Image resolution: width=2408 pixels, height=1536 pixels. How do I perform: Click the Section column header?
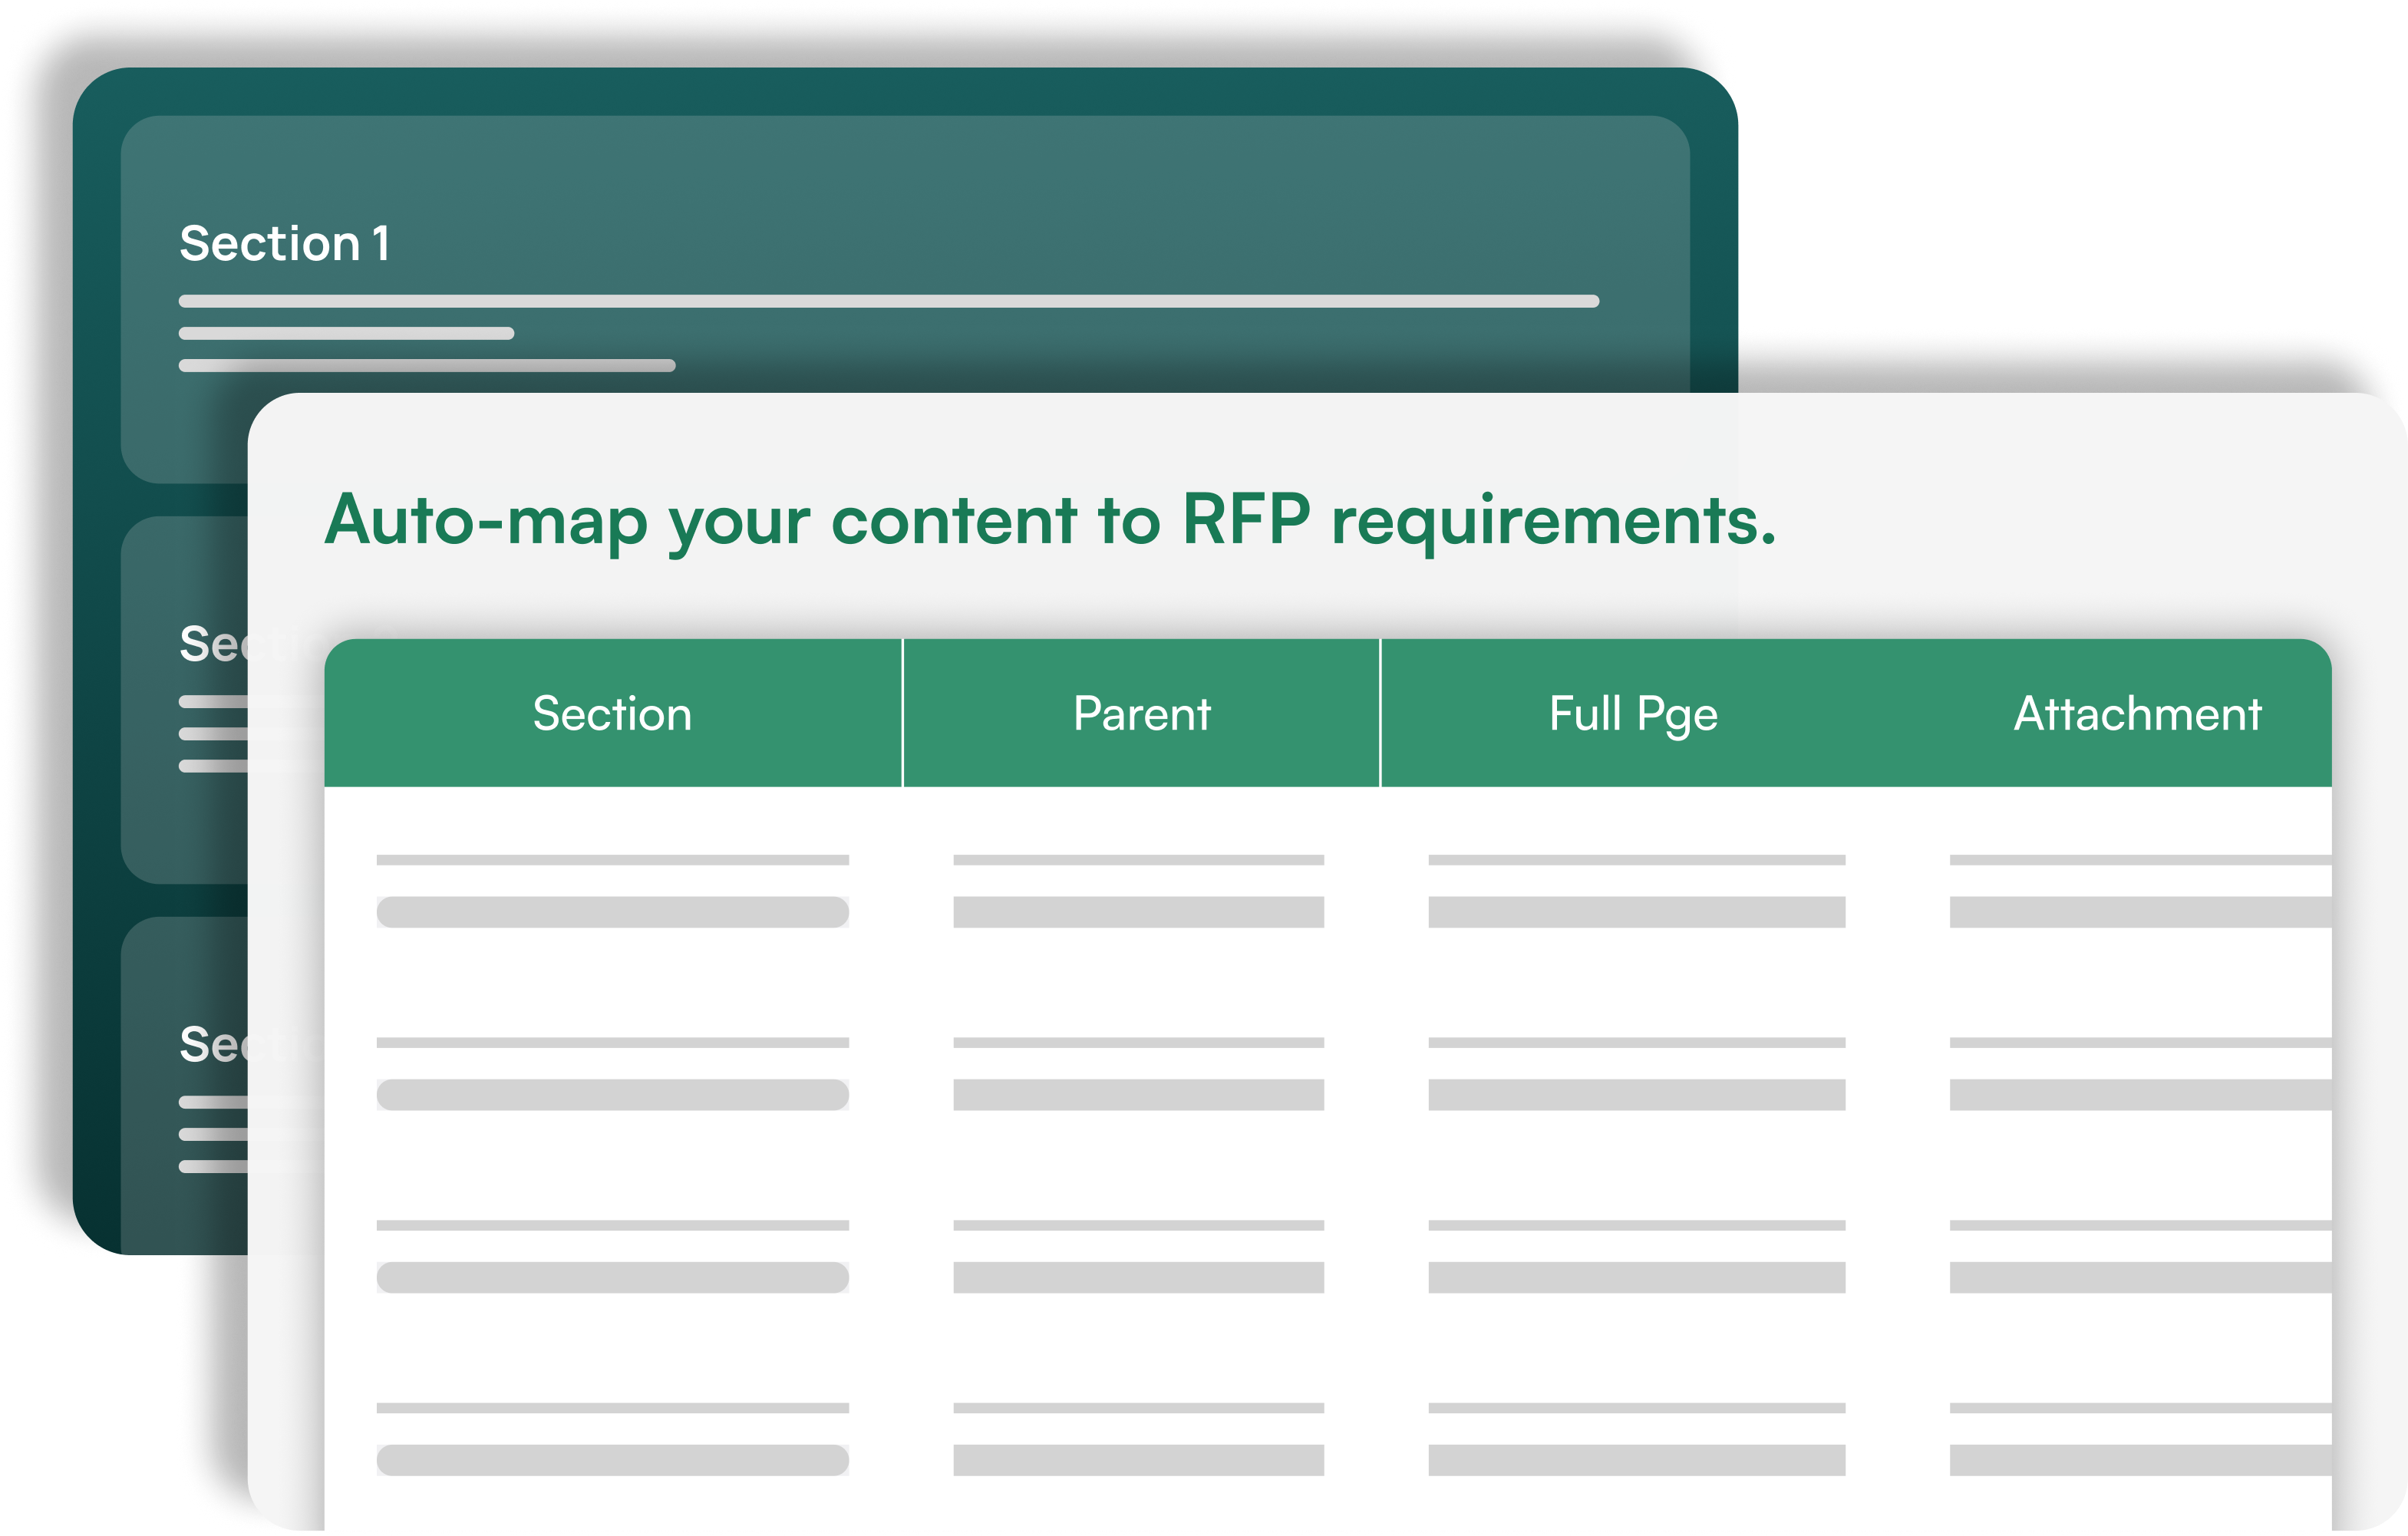(612, 714)
